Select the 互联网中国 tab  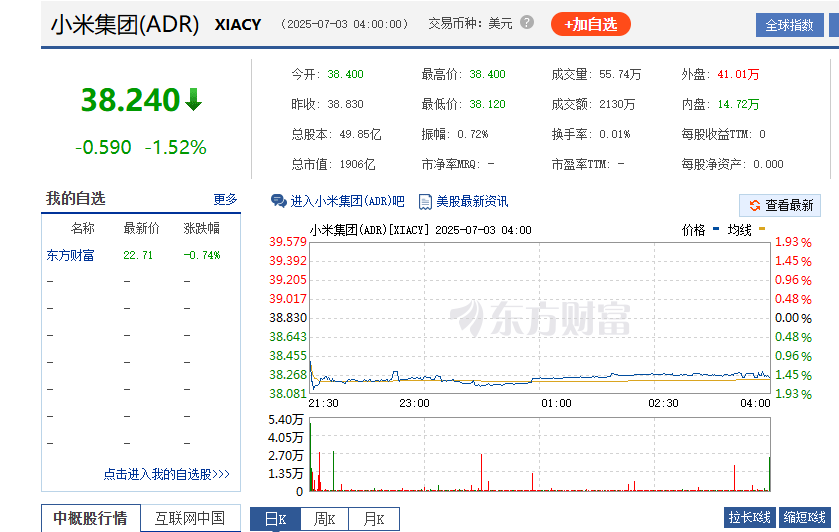[x=190, y=518]
